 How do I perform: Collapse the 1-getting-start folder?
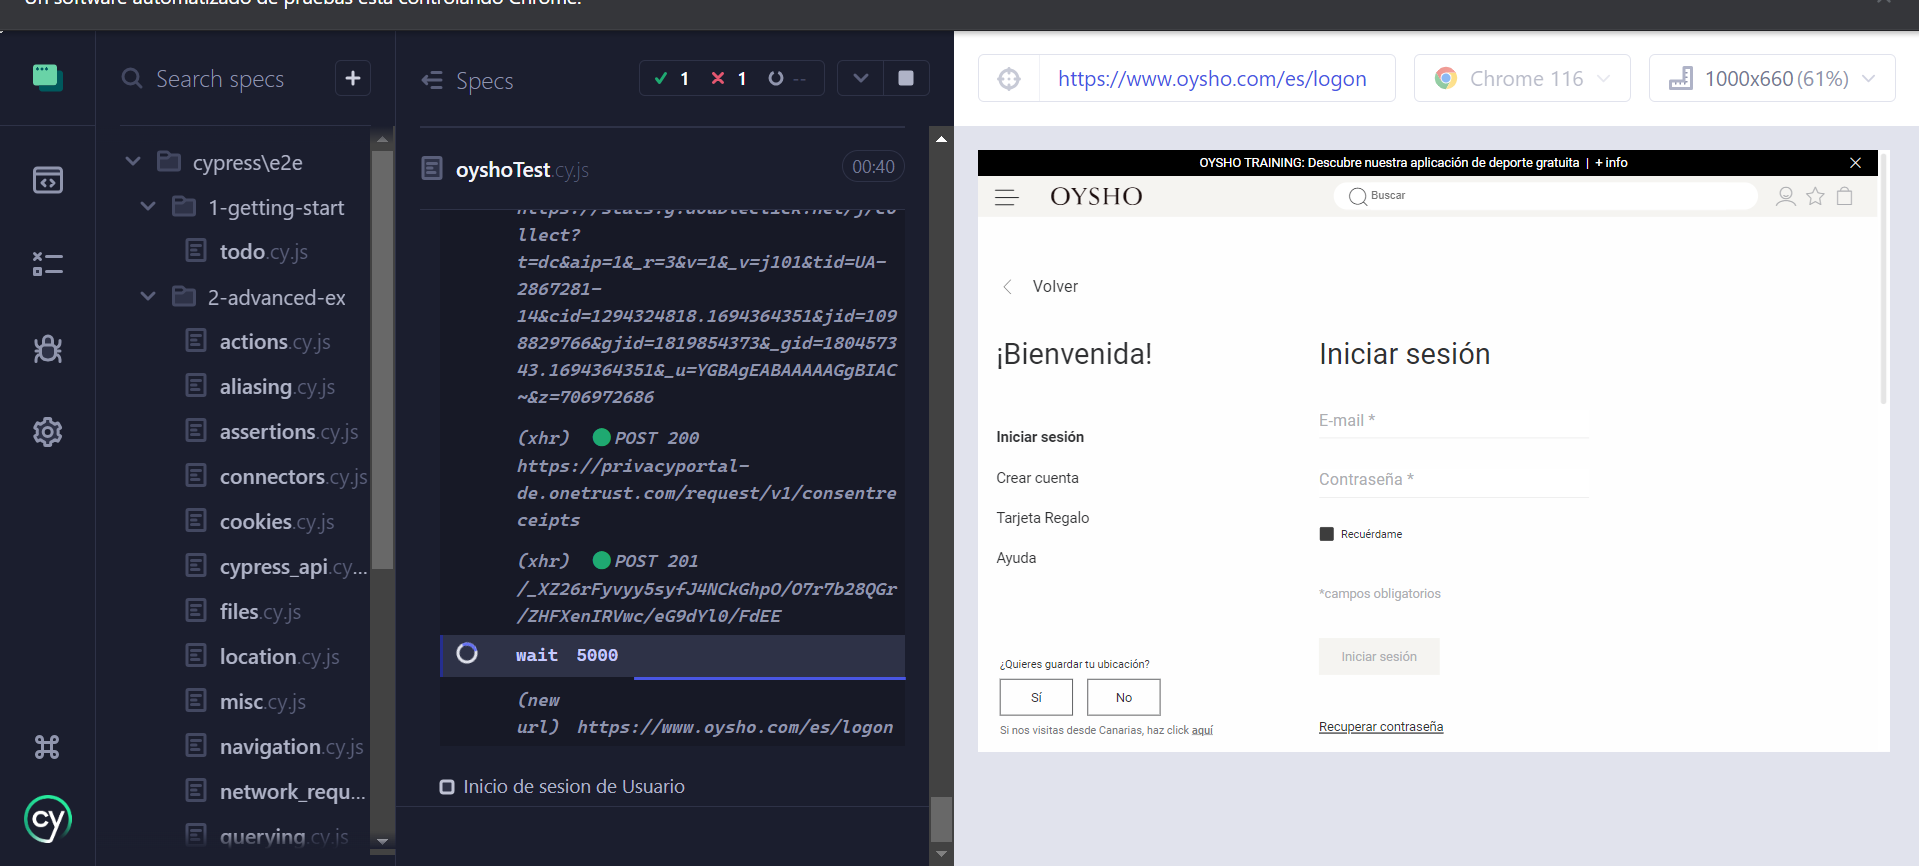click(148, 206)
